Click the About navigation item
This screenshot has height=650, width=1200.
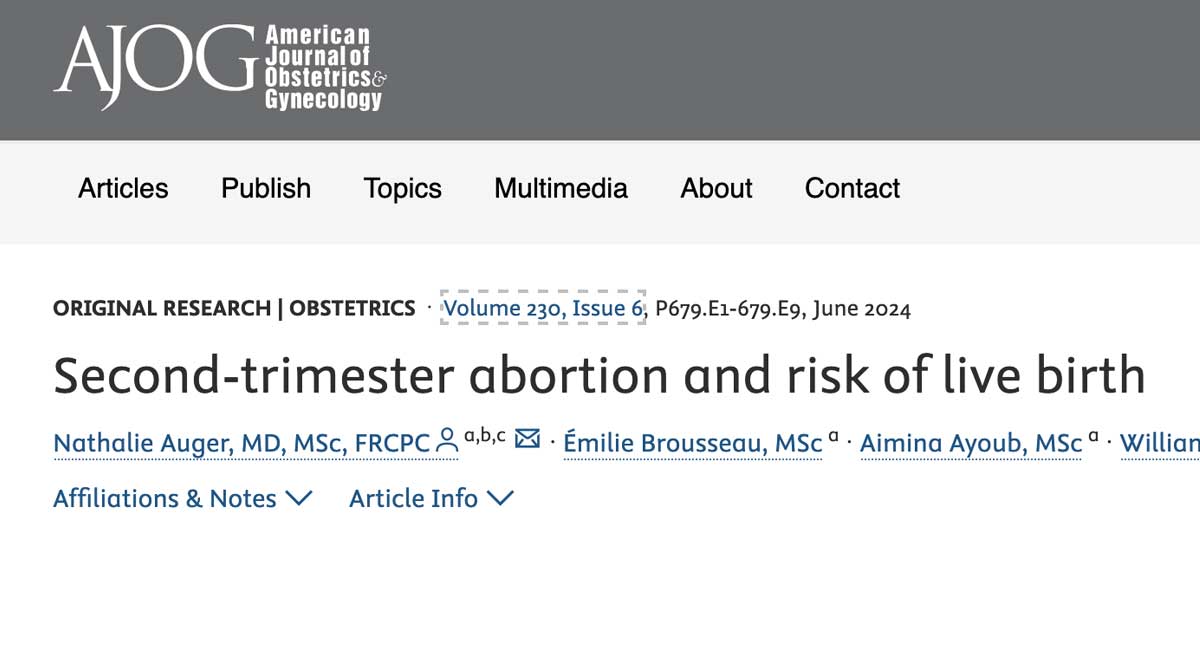[716, 188]
